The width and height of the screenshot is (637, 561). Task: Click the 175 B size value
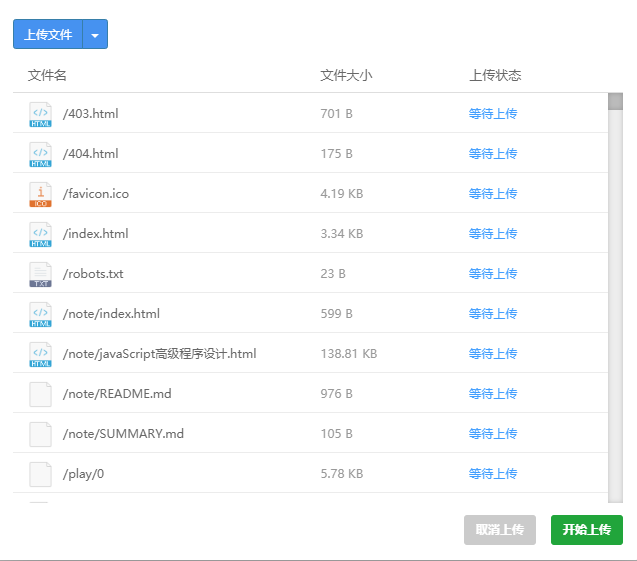click(336, 154)
